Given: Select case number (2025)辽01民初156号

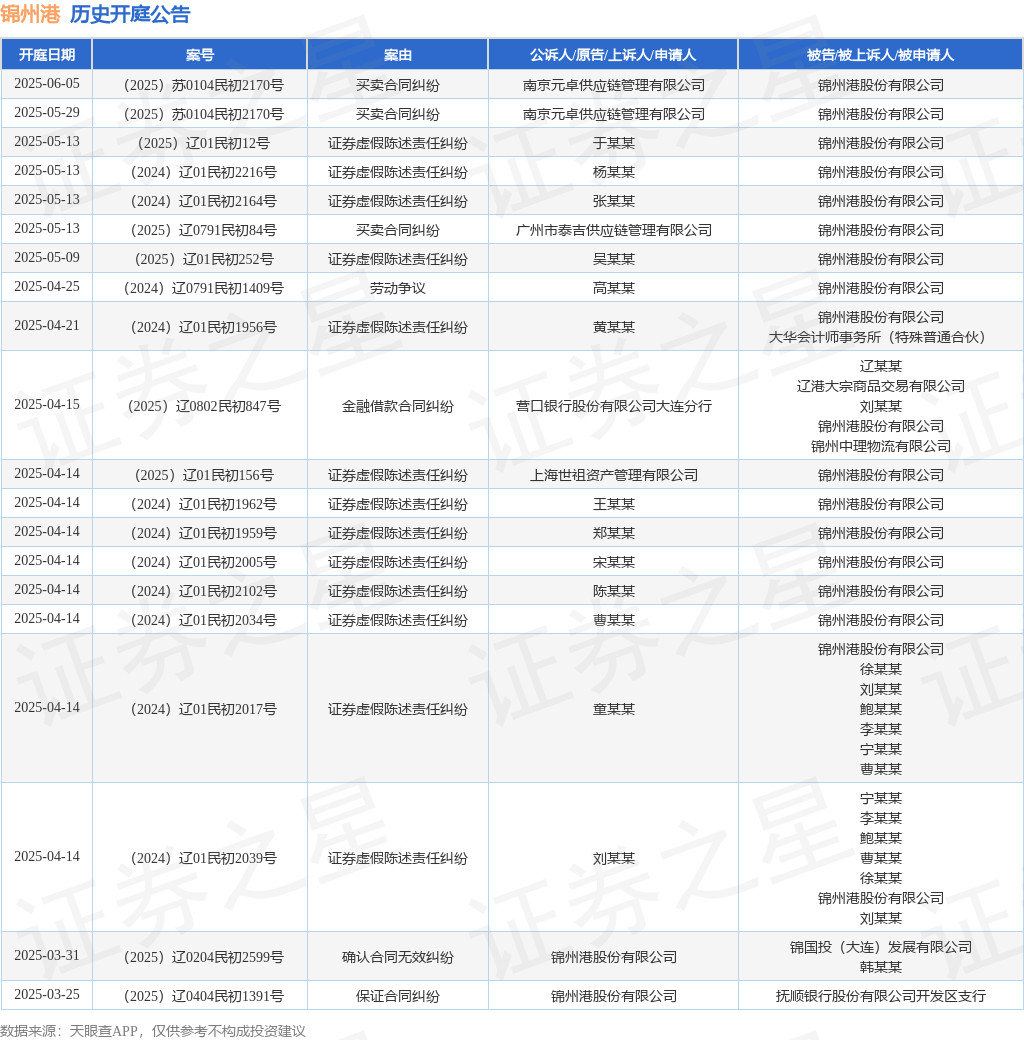Looking at the screenshot, I should (x=200, y=475).
